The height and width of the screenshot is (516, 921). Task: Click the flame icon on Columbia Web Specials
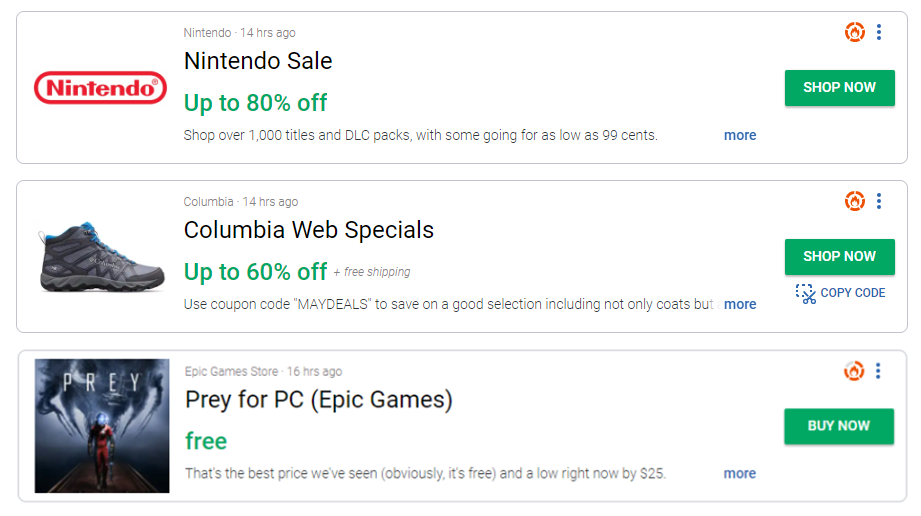click(854, 201)
